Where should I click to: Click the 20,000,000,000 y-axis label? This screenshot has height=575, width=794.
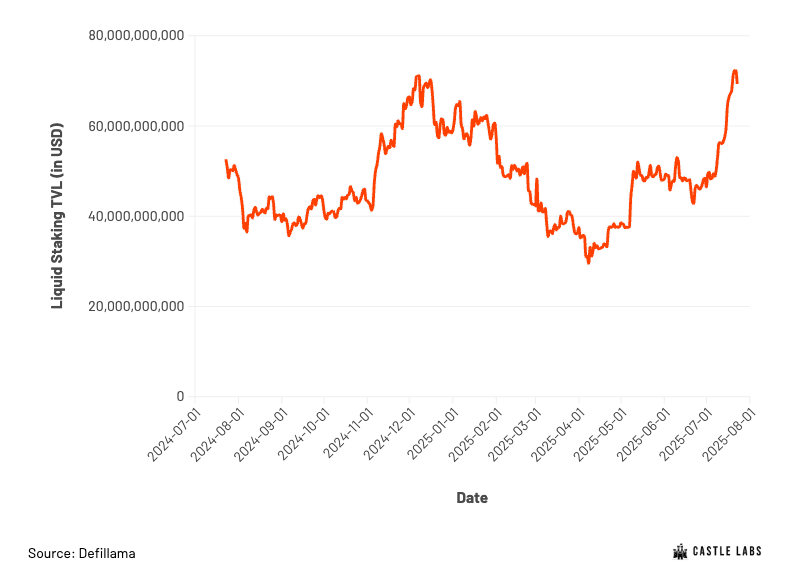[136, 306]
